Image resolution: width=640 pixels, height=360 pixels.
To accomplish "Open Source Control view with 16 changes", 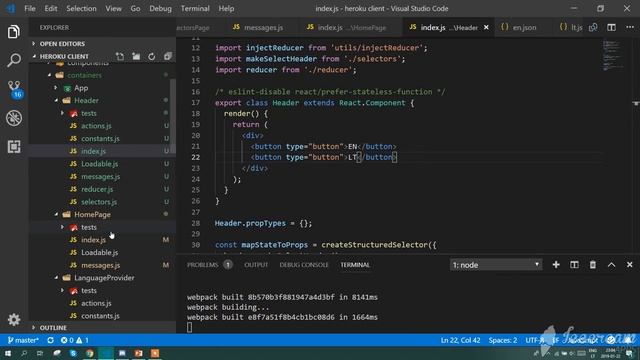I will tap(14, 89).
